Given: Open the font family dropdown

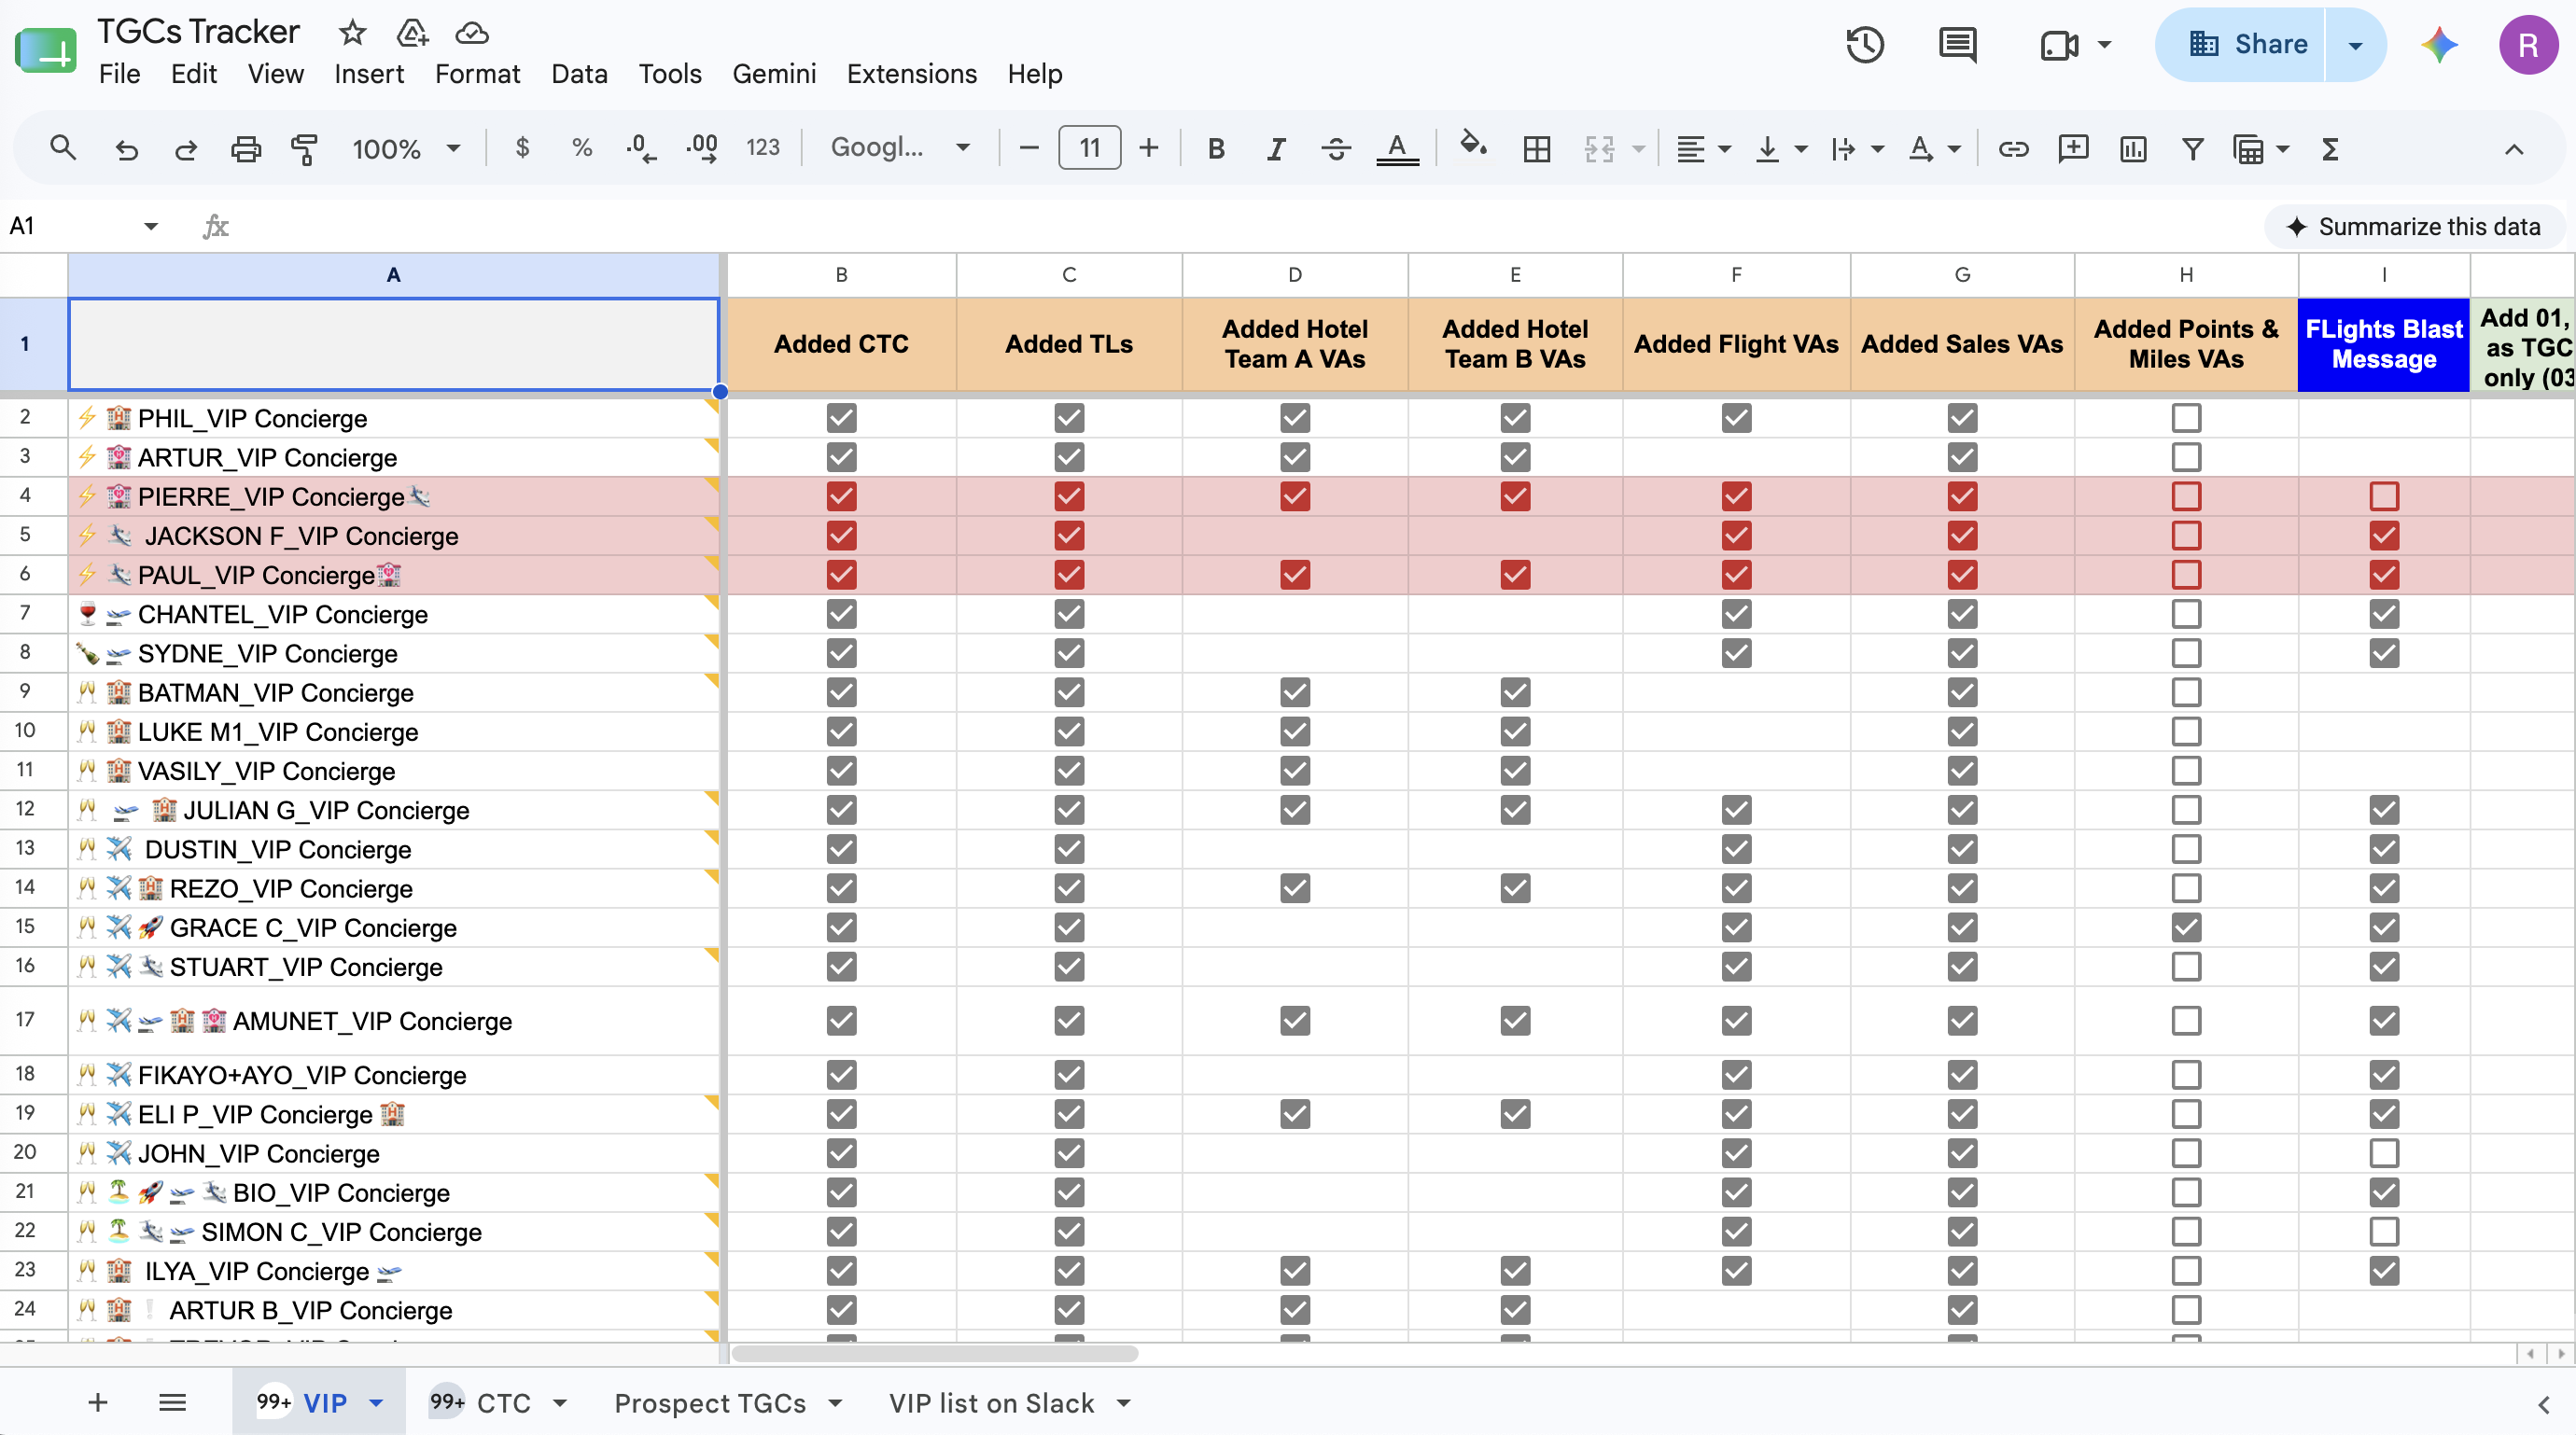Looking at the screenshot, I should pos(900,149).
